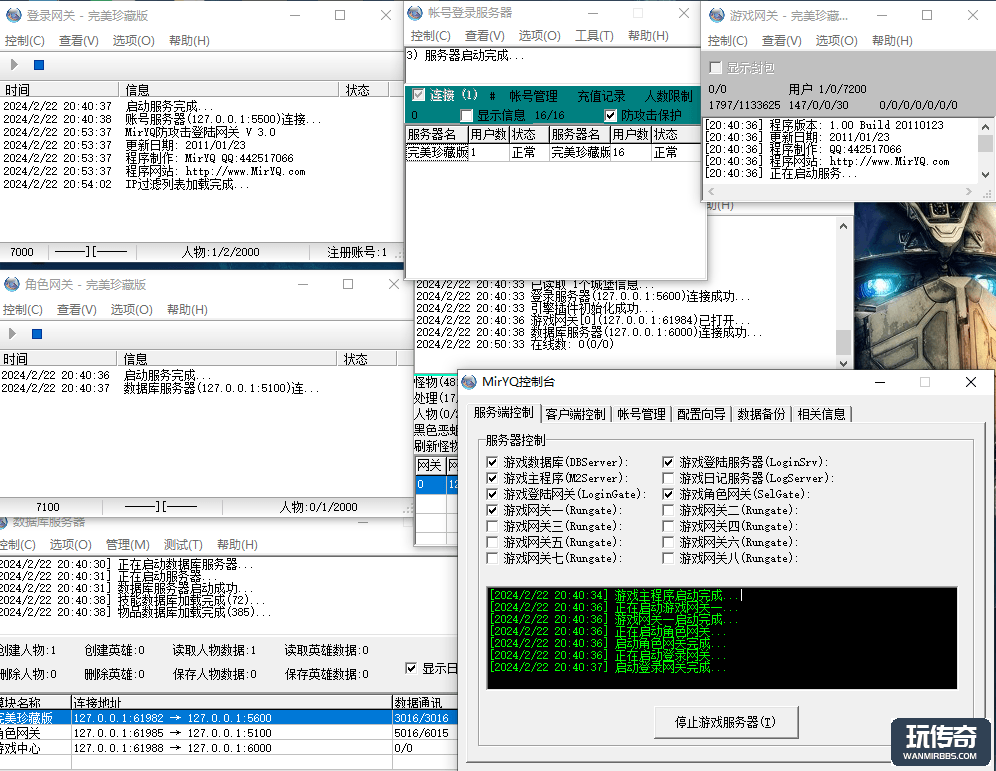
Task: Click the blue stop icon in 角色网关 toolbar
Action: 37,333
